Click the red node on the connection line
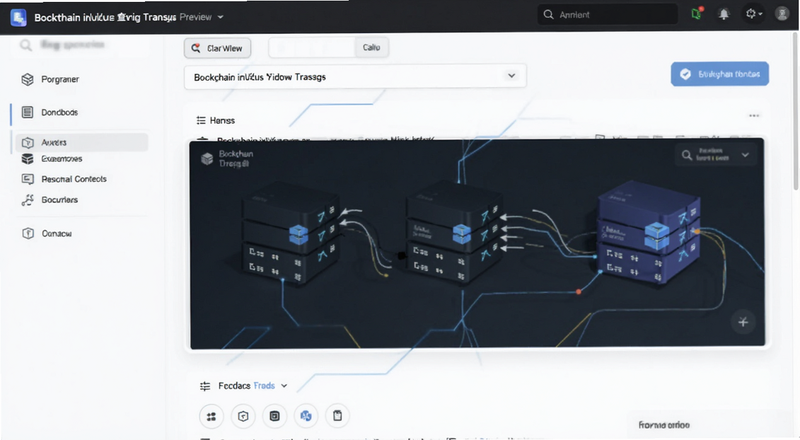800x440 pixels. pyautogui.click(x=579, y=291)
